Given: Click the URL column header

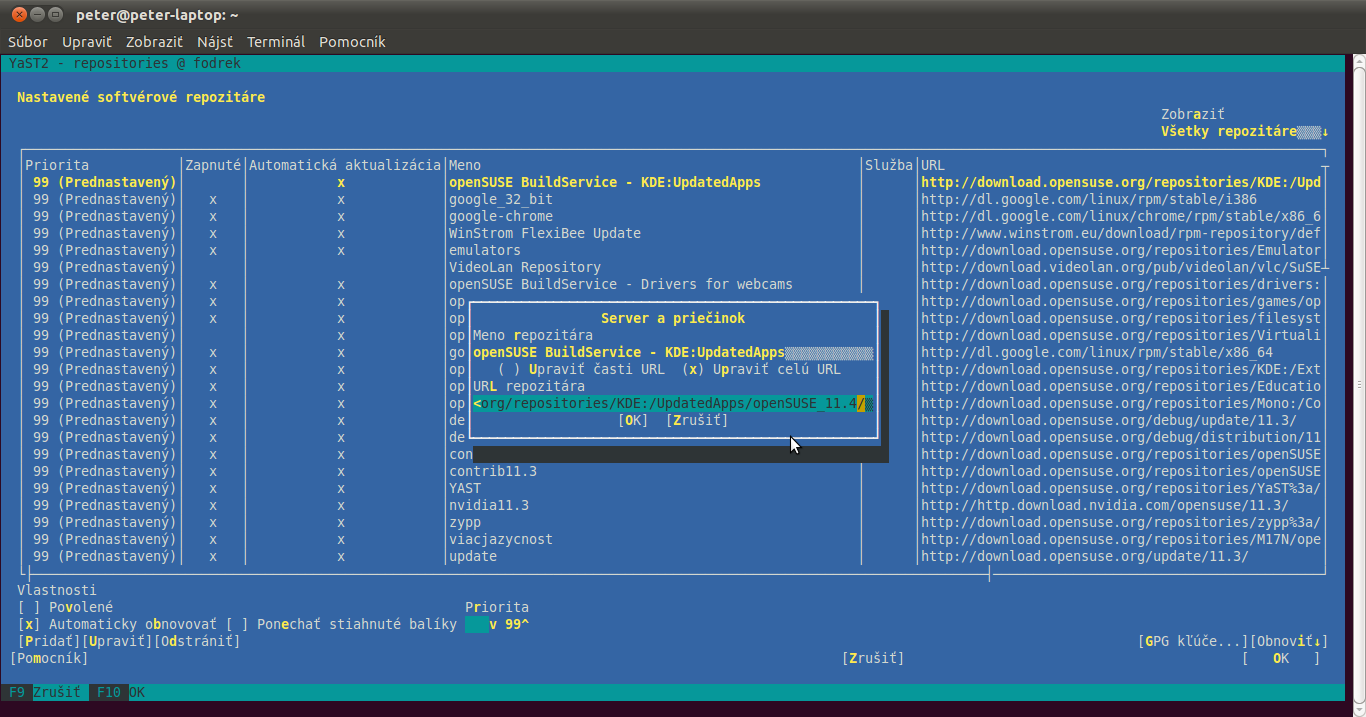Looking at the screenshot, I should pos(933,165).
